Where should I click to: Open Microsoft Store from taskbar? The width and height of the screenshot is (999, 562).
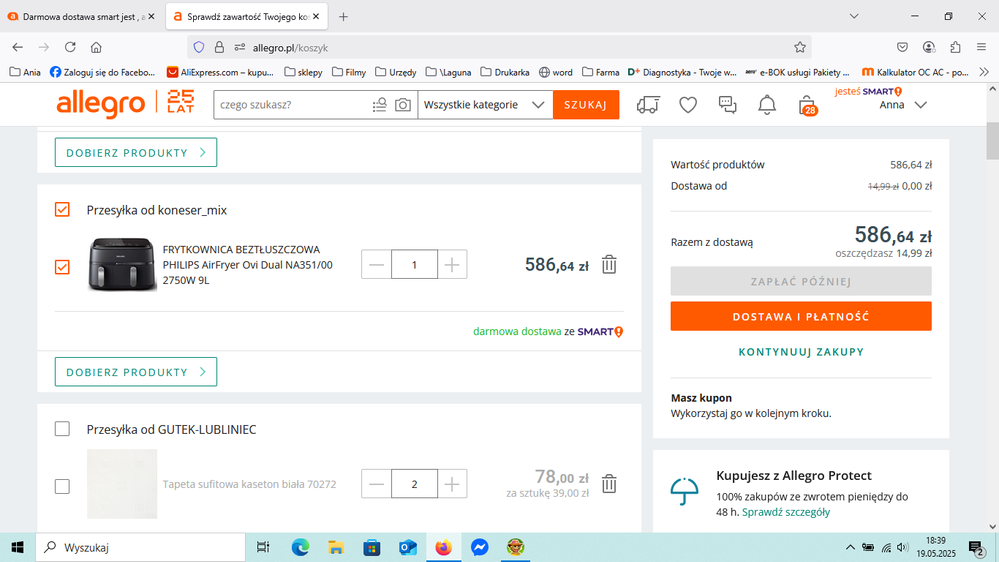point(372,547)
